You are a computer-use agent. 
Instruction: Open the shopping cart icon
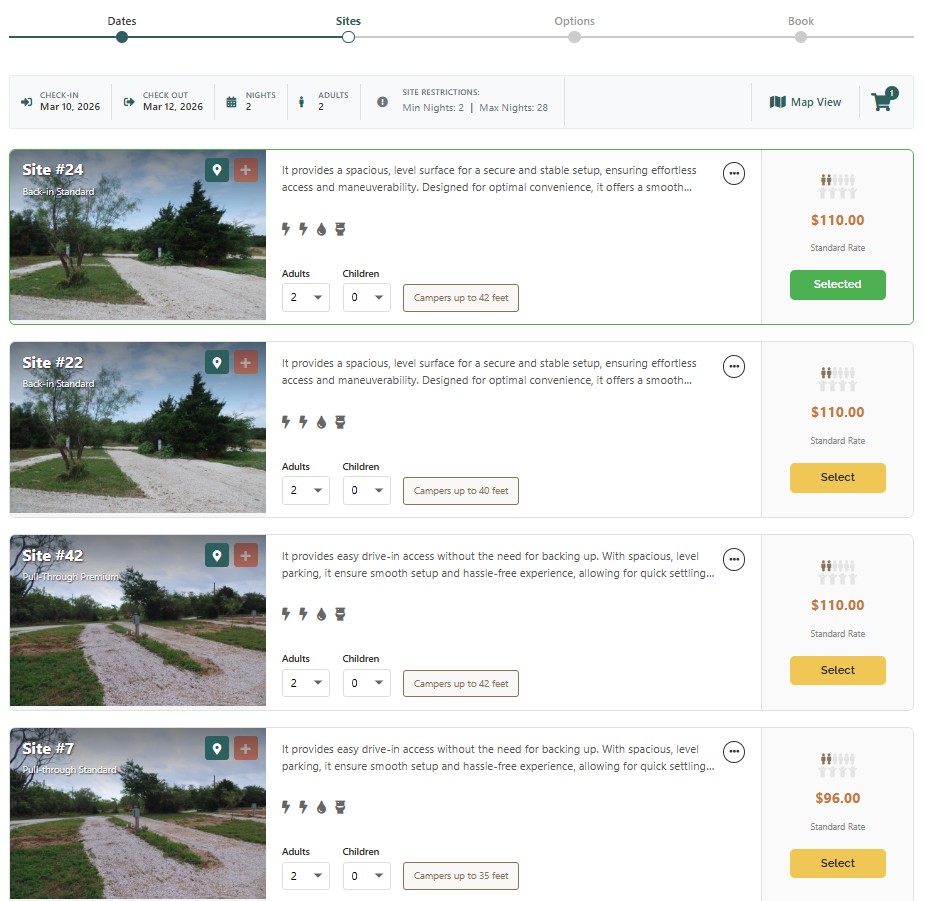882,102
